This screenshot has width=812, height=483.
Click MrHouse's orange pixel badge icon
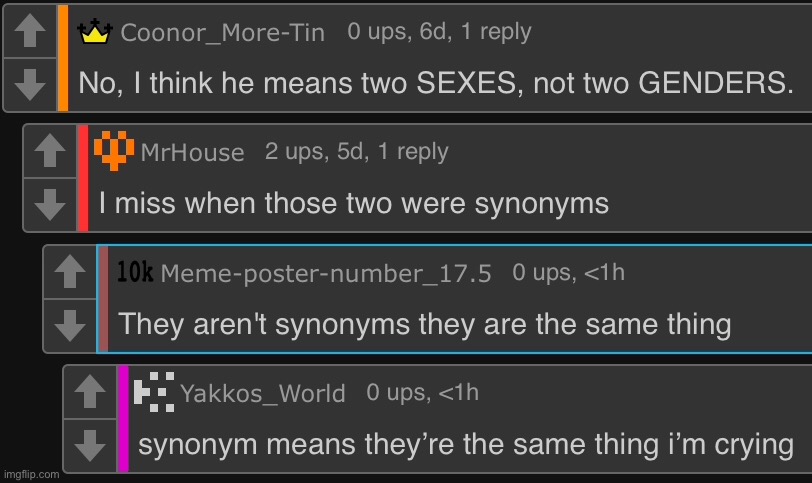115,151
